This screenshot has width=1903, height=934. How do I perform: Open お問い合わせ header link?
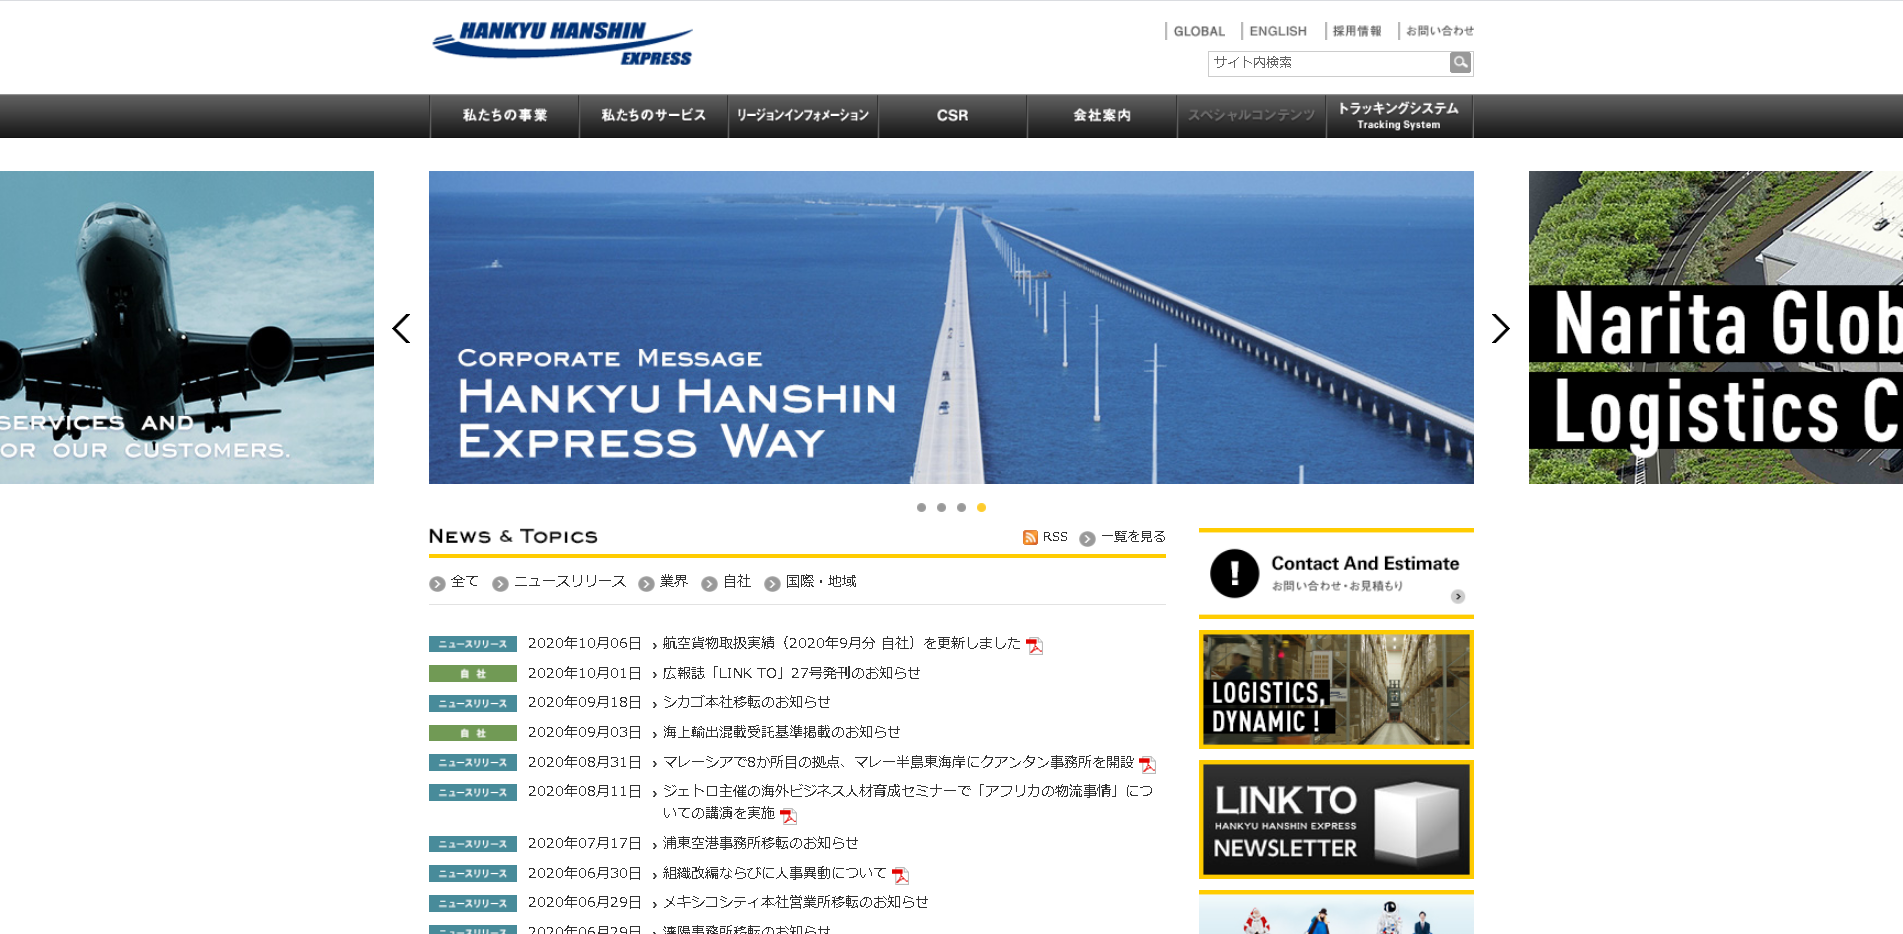(1439, 31)
